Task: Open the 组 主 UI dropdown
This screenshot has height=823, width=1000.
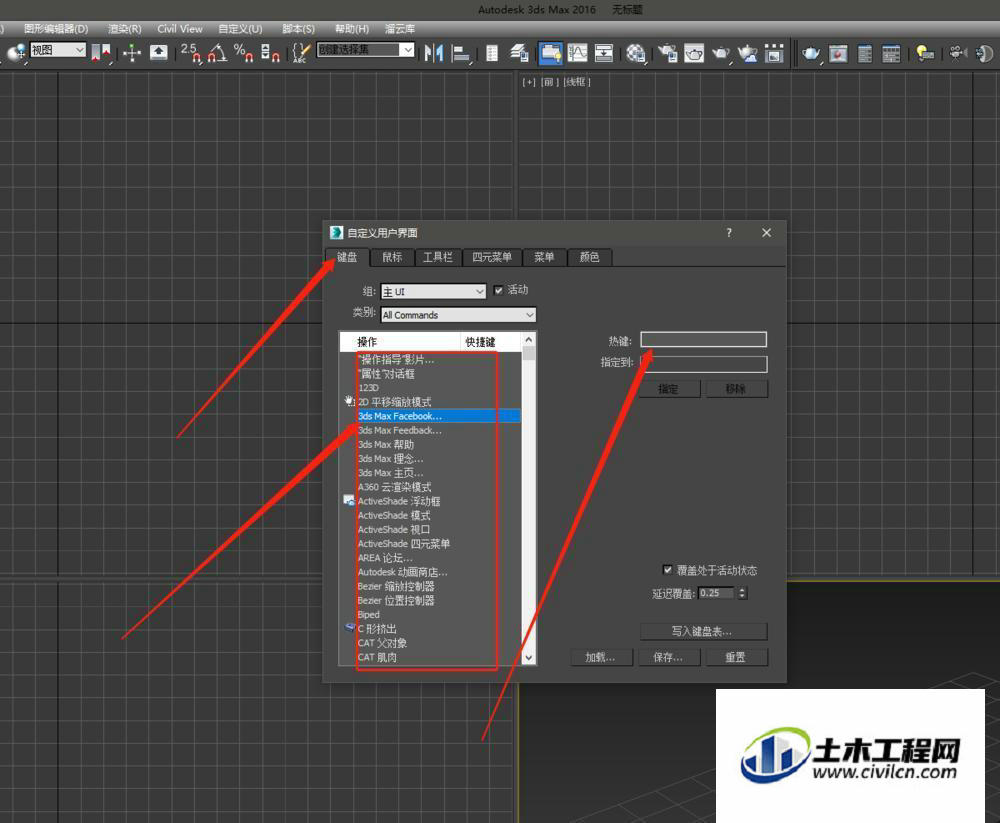Action: (433, 292)
